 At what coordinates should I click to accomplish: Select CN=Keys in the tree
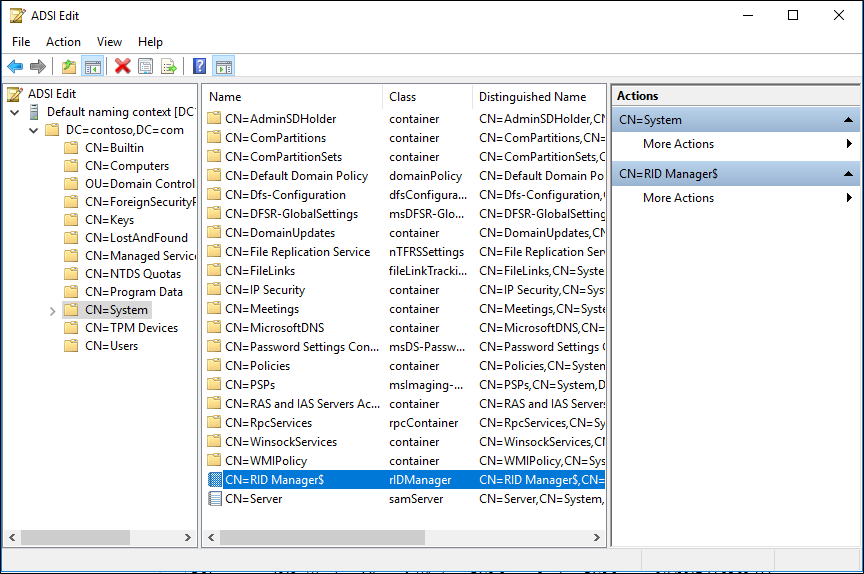109,220
